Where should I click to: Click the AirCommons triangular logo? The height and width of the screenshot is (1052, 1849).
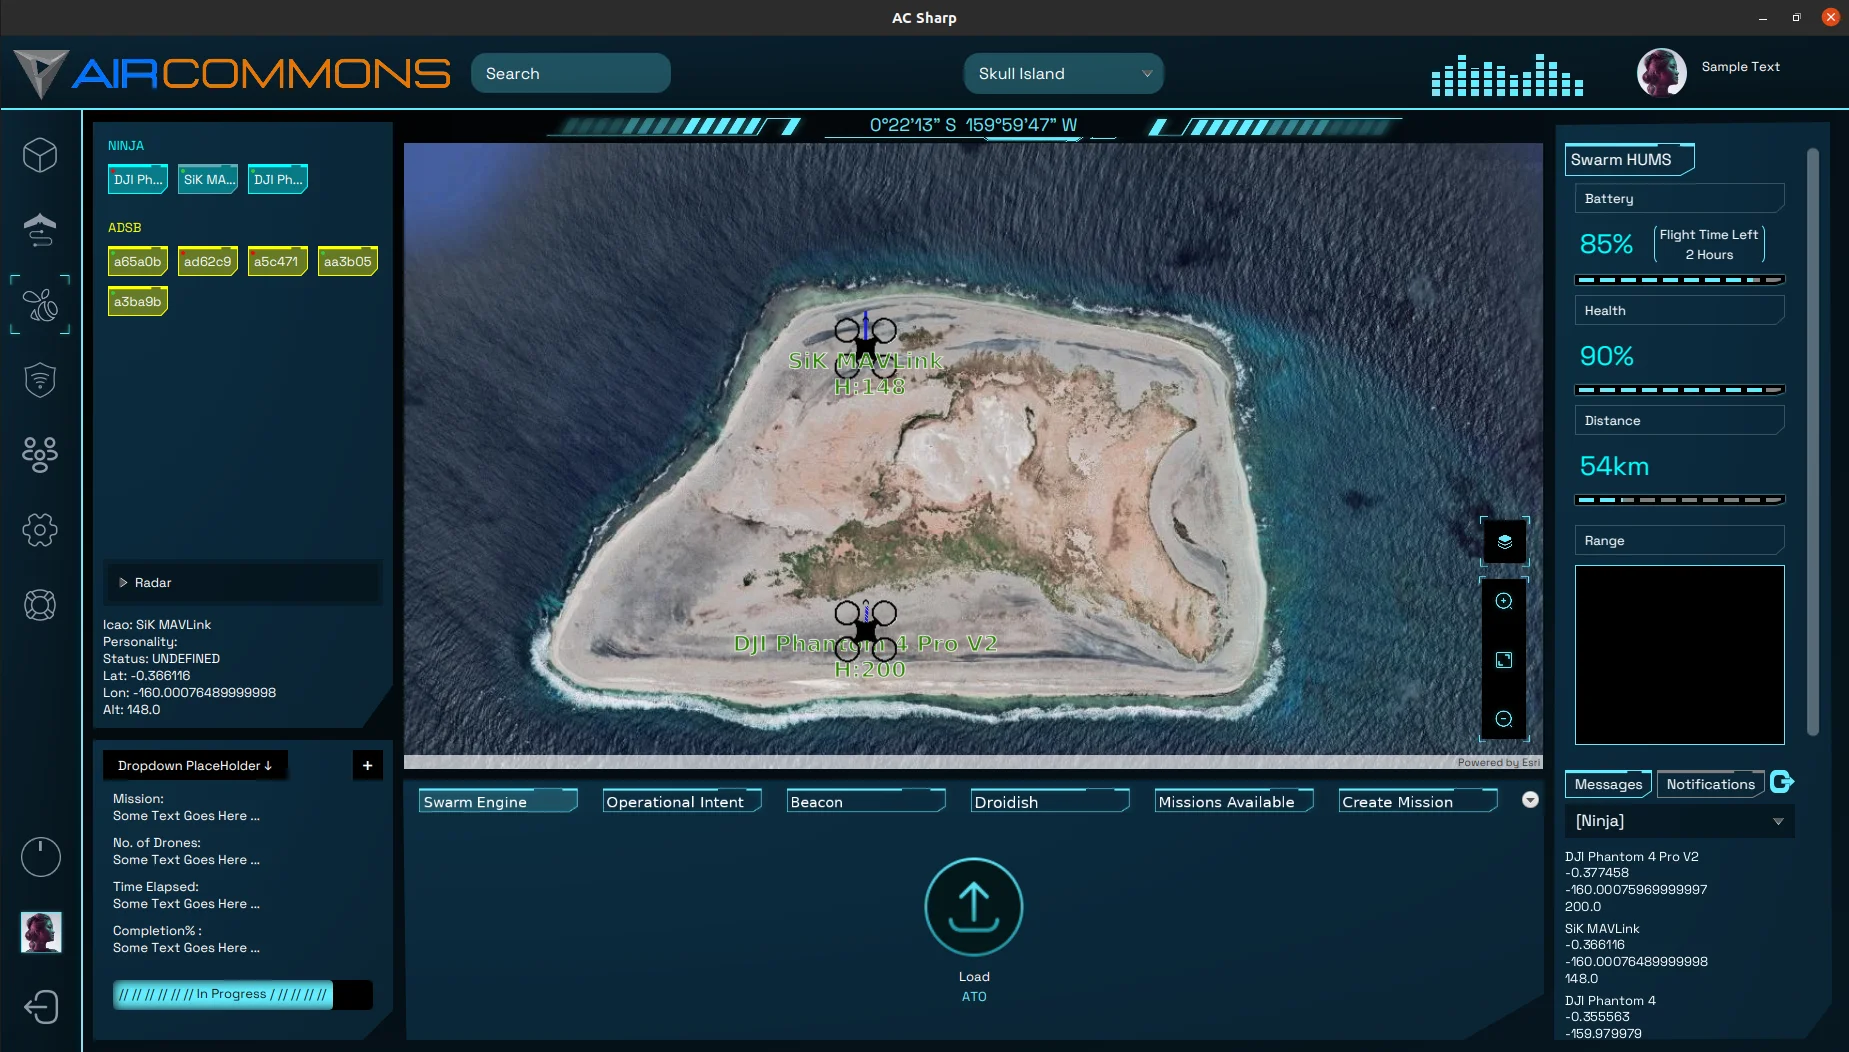pos(41,74)
